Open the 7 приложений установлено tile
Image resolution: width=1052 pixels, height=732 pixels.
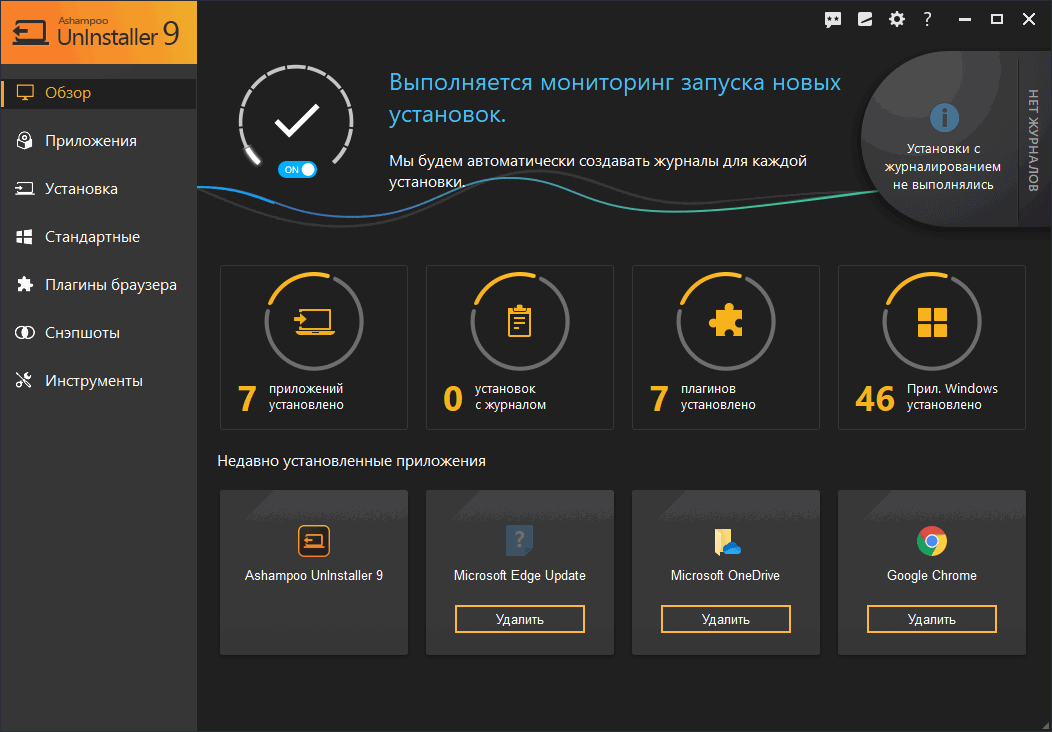(x=313, y=346)
